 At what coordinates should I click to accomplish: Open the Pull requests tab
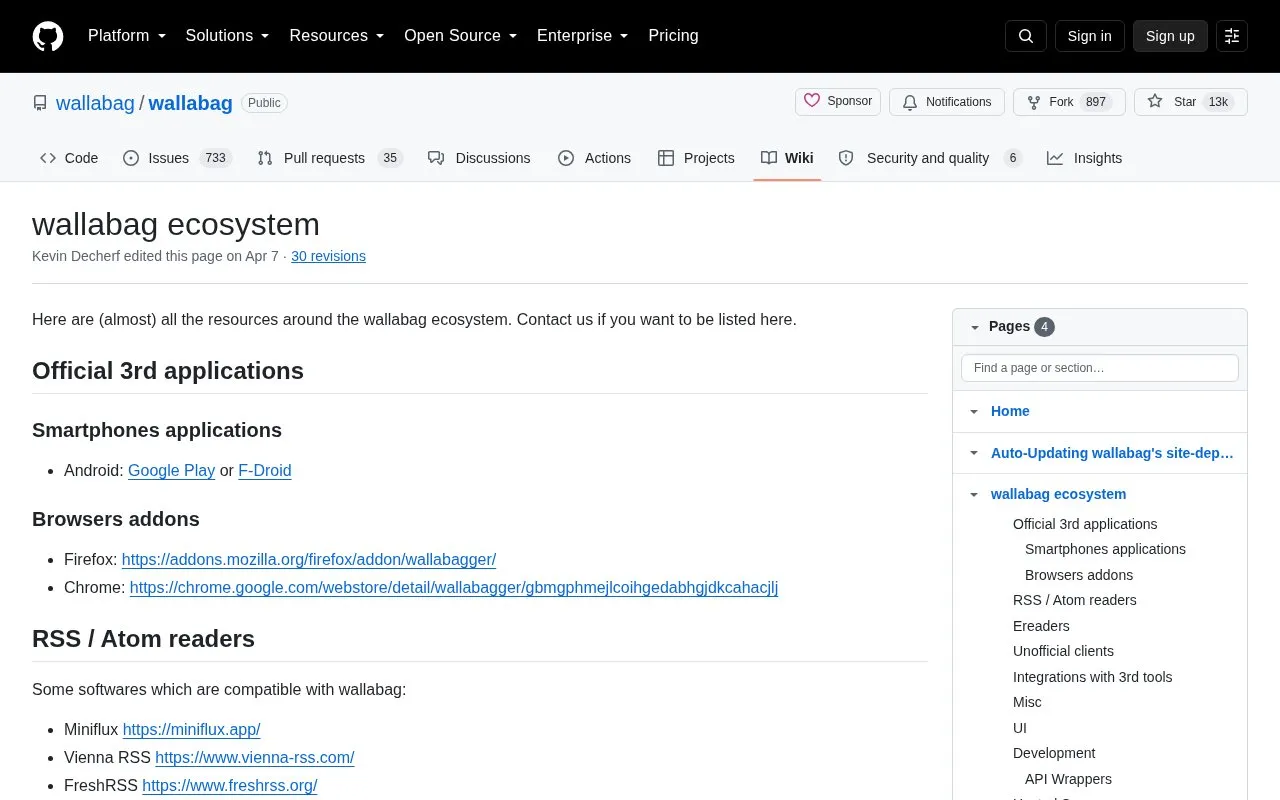329,158
